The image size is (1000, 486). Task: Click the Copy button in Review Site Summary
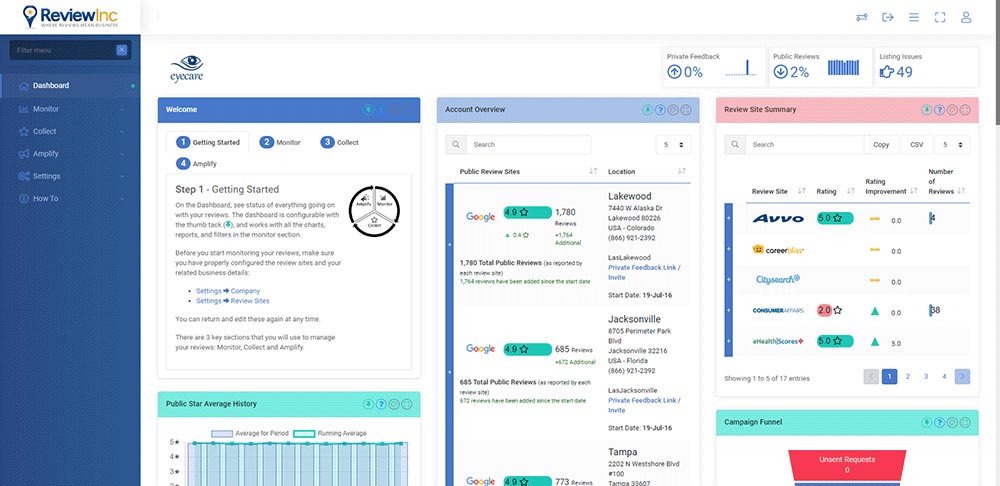coord(881,145)
